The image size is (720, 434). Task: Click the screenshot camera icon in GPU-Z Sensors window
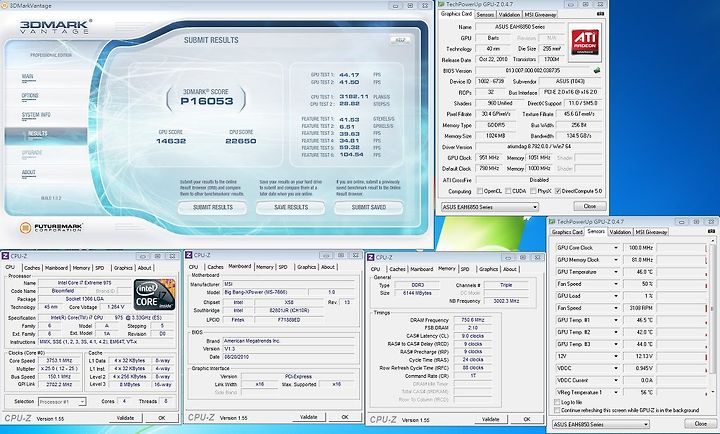[711, 231]
